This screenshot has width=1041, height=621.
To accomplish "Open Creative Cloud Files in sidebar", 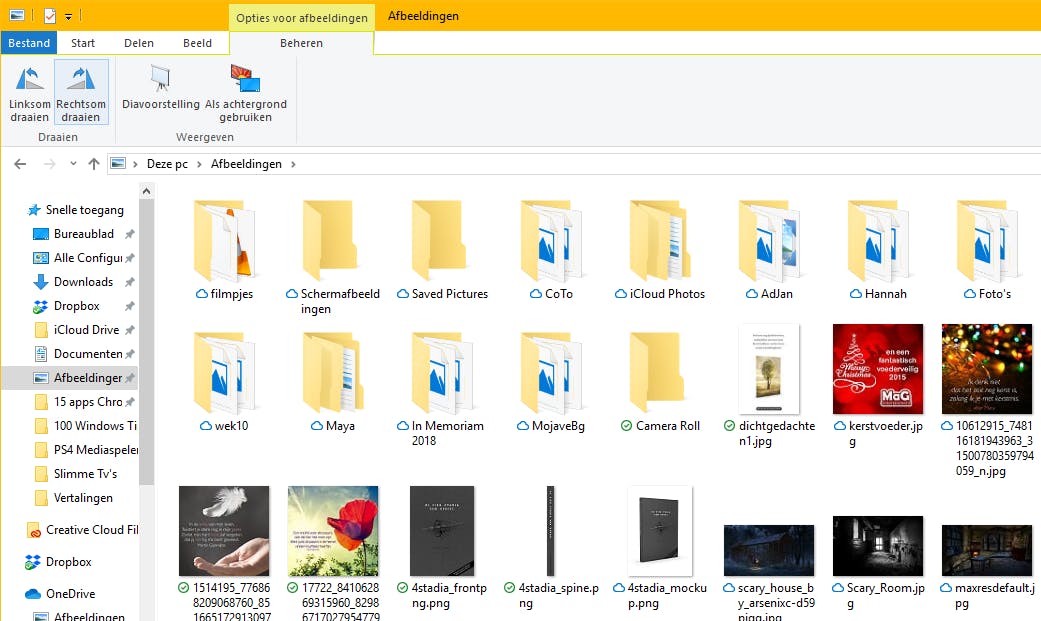I will click(92, 529).
